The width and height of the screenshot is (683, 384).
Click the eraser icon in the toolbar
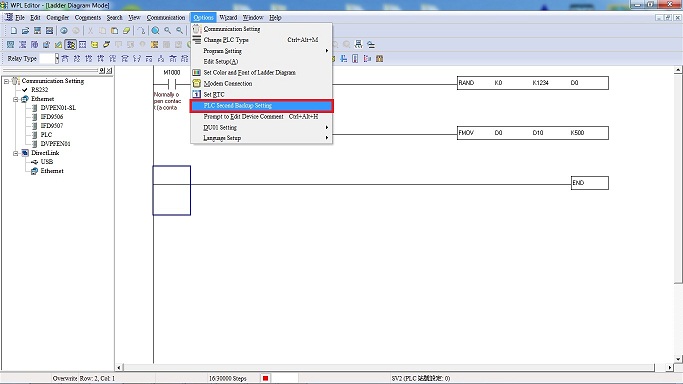pyautogui.click(x=126, y=30)
